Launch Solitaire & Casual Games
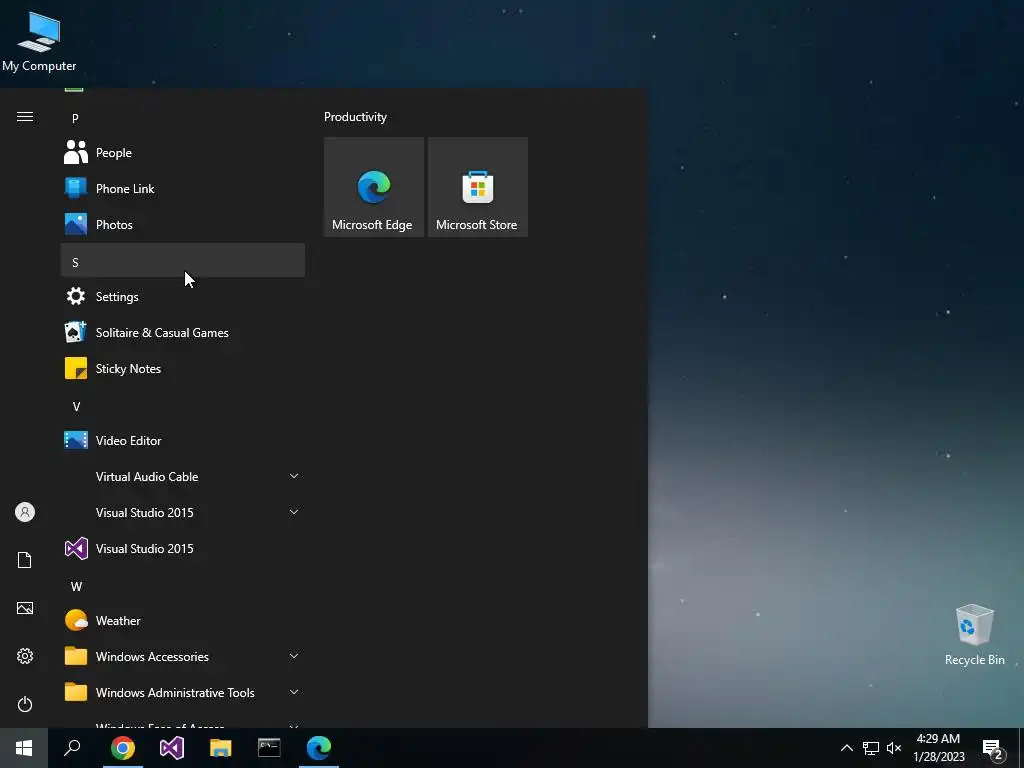 [183, 332]
